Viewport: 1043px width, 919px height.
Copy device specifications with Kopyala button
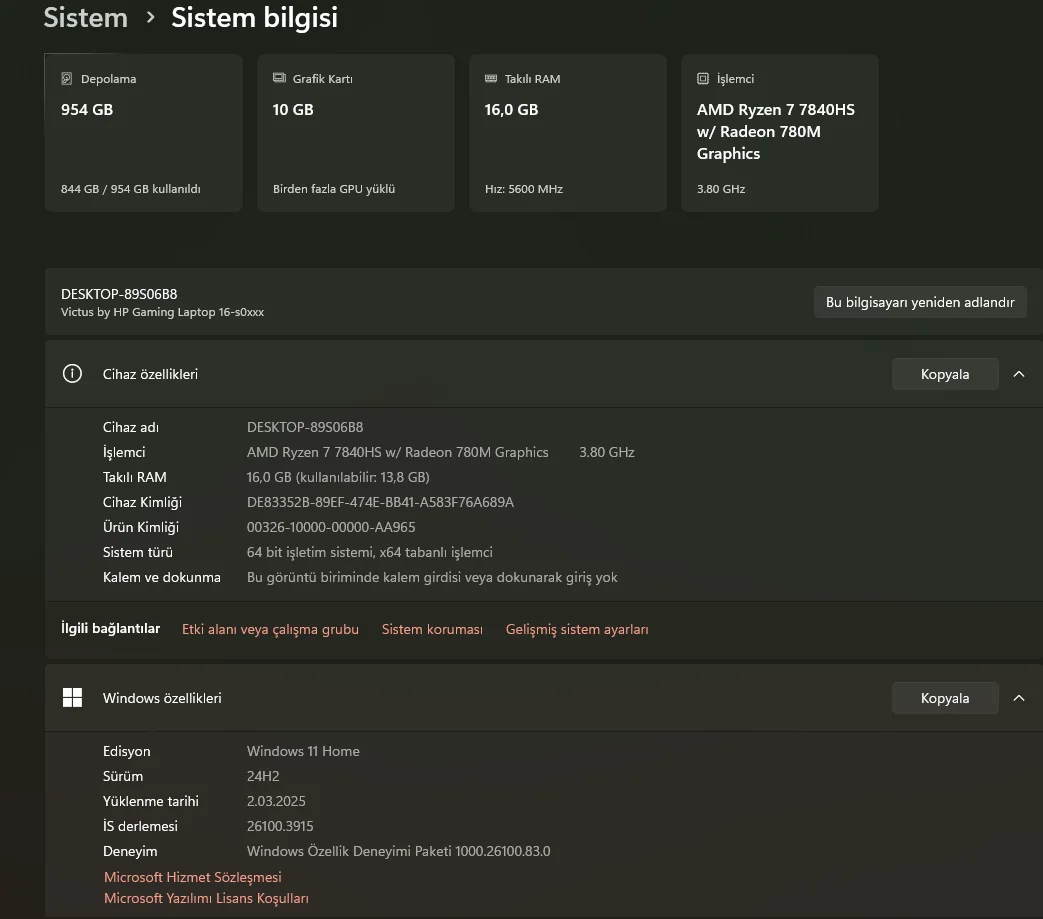(945, 374)
